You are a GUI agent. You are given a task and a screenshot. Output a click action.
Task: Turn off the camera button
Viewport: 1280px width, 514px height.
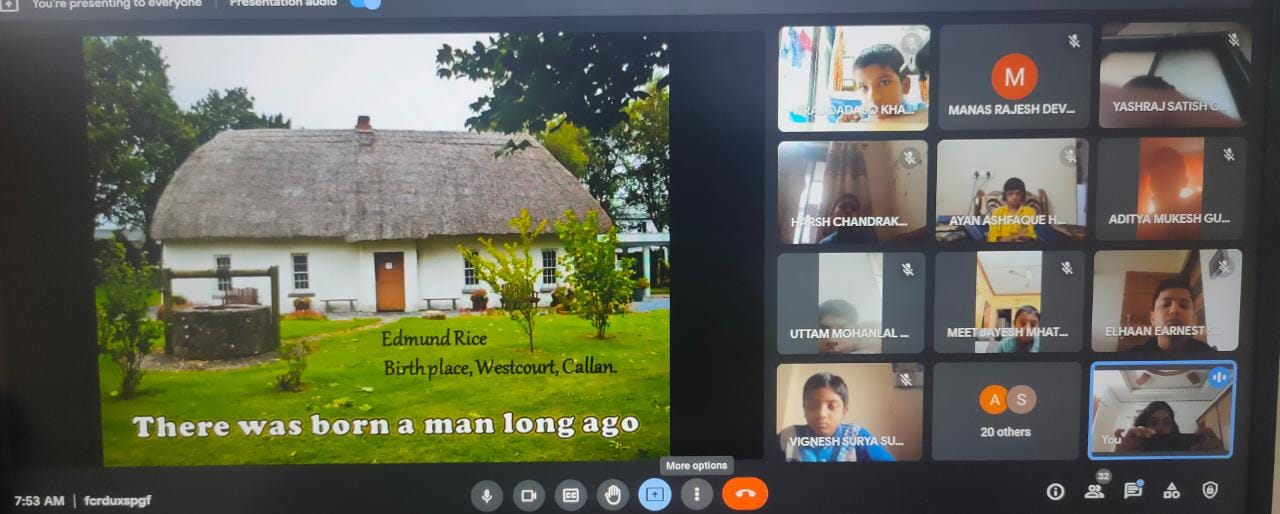pyautogui.click(x=528, y=494)
